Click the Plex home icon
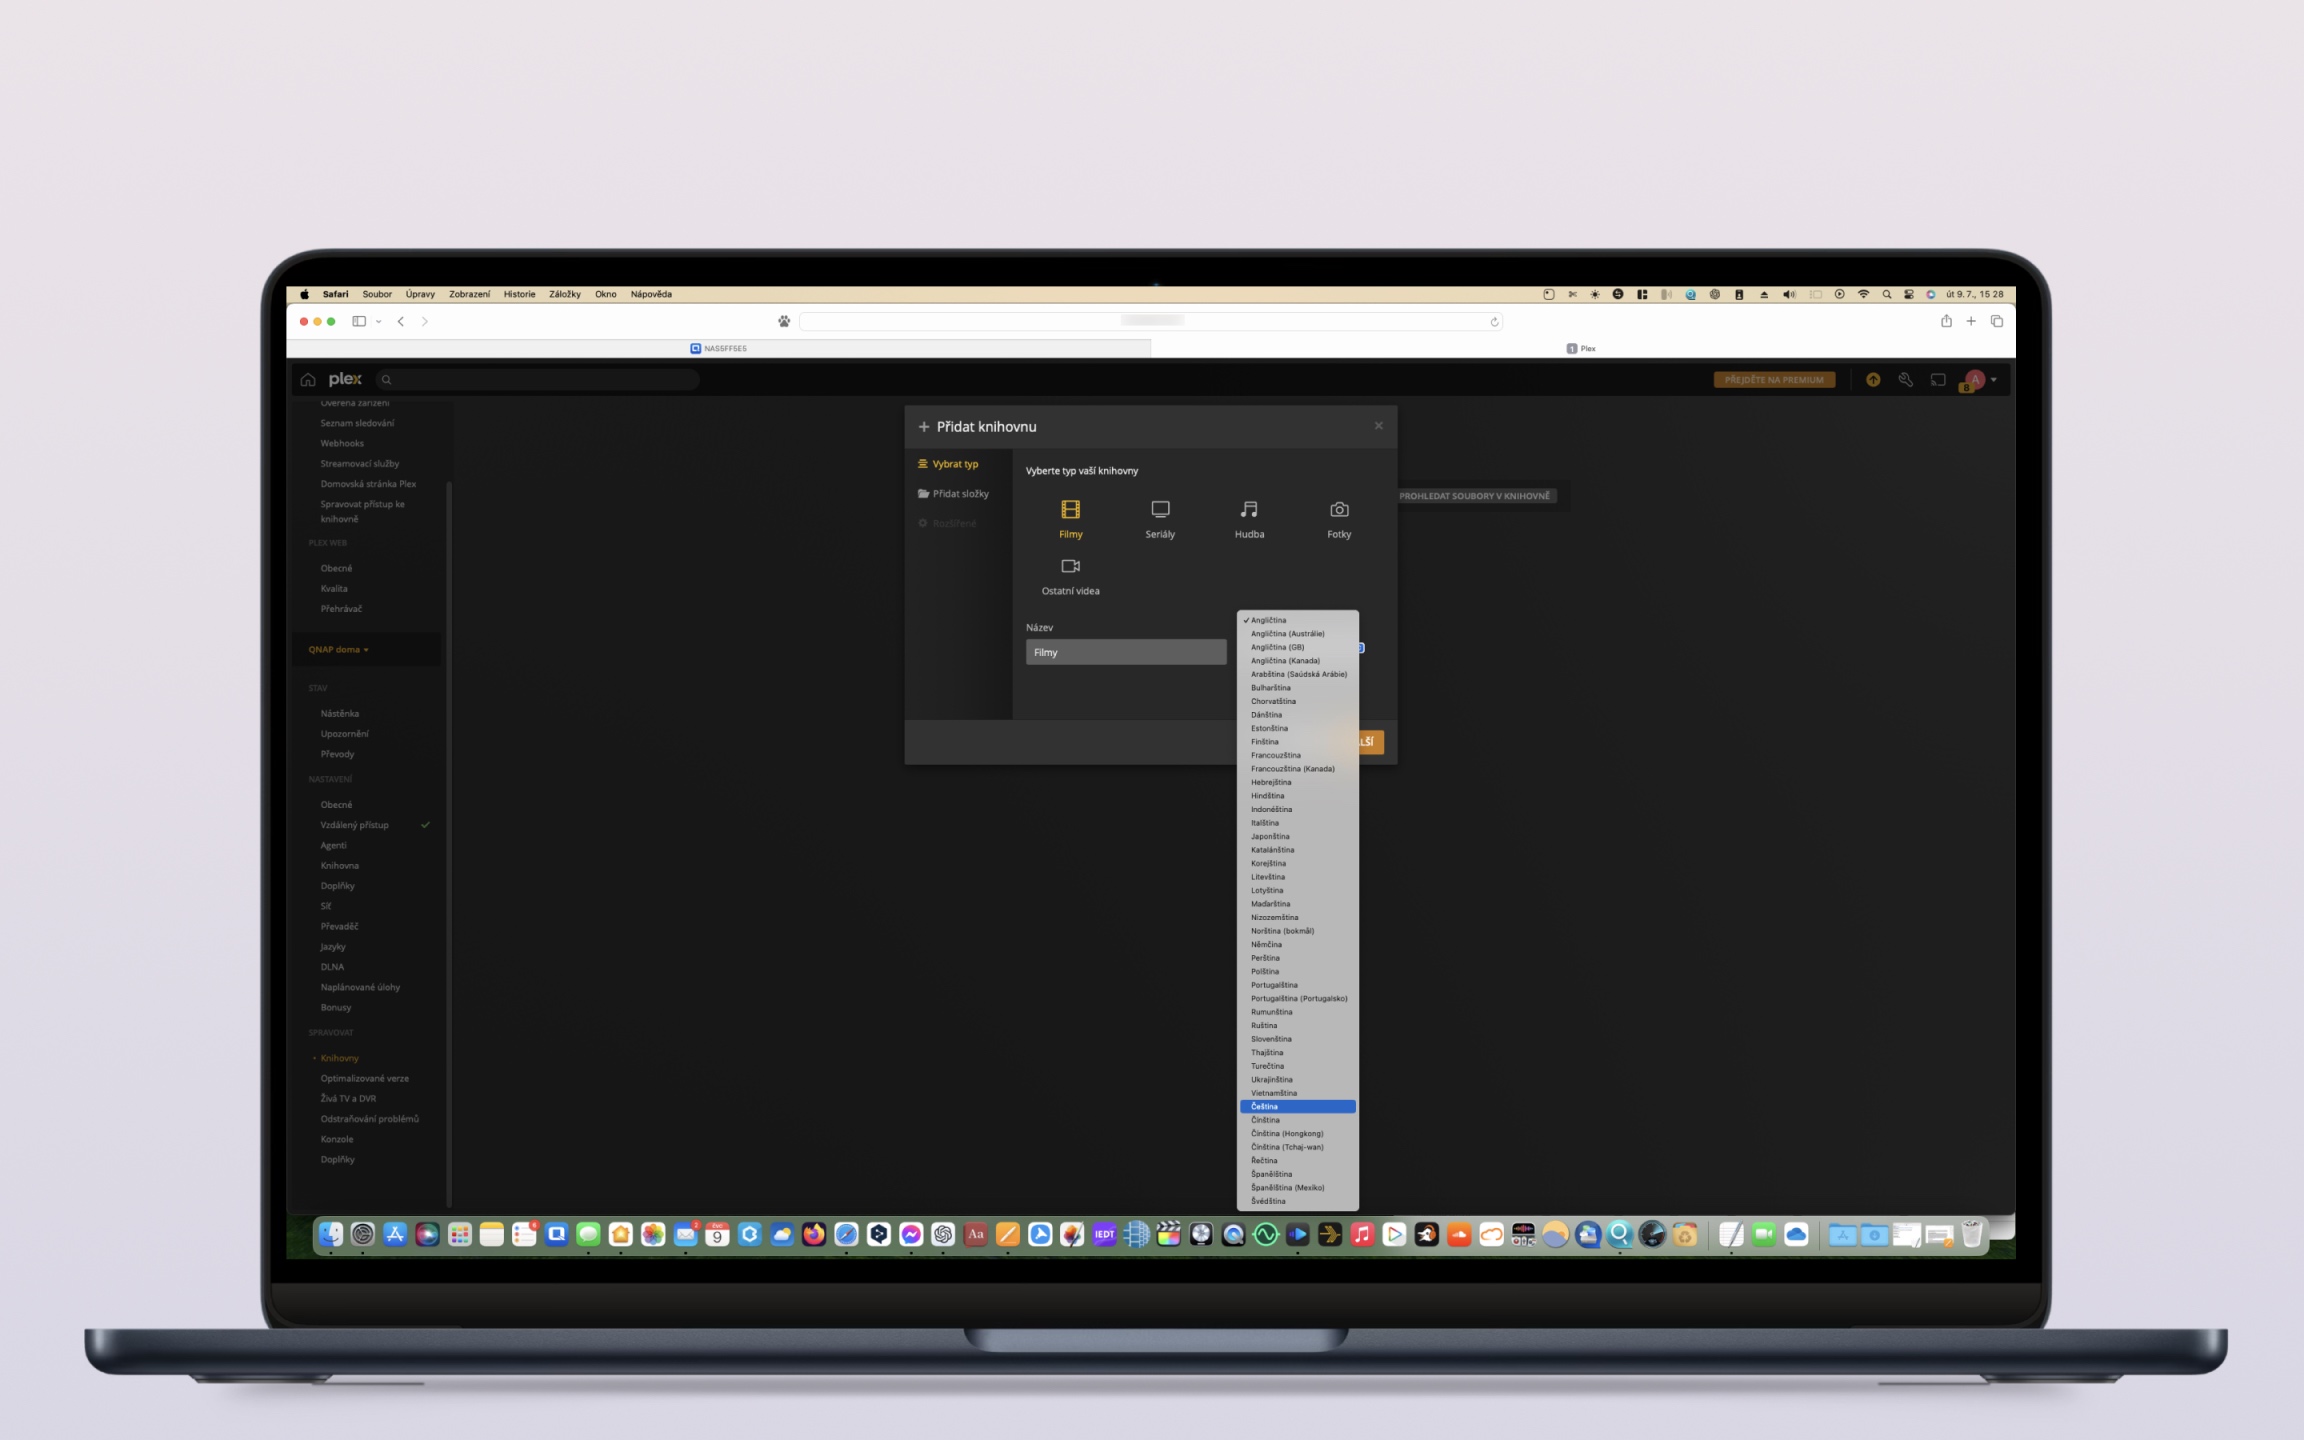This screenshot has height=1440, width=2304. (308, 380)
